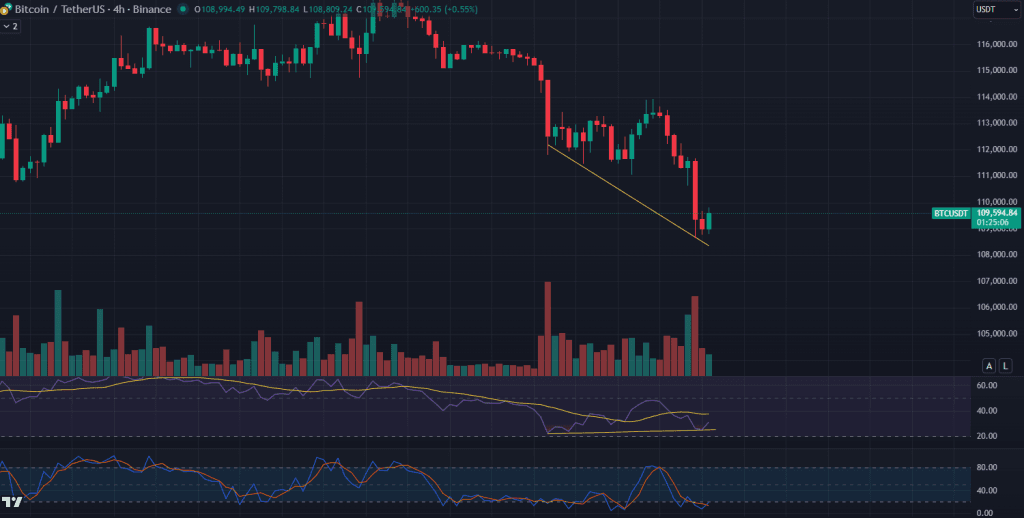Image resolution: width=1024 pixels, height=518 pixels.
Task: Expand the collapsed indicators legend showing 2
Action: point(11,26)
